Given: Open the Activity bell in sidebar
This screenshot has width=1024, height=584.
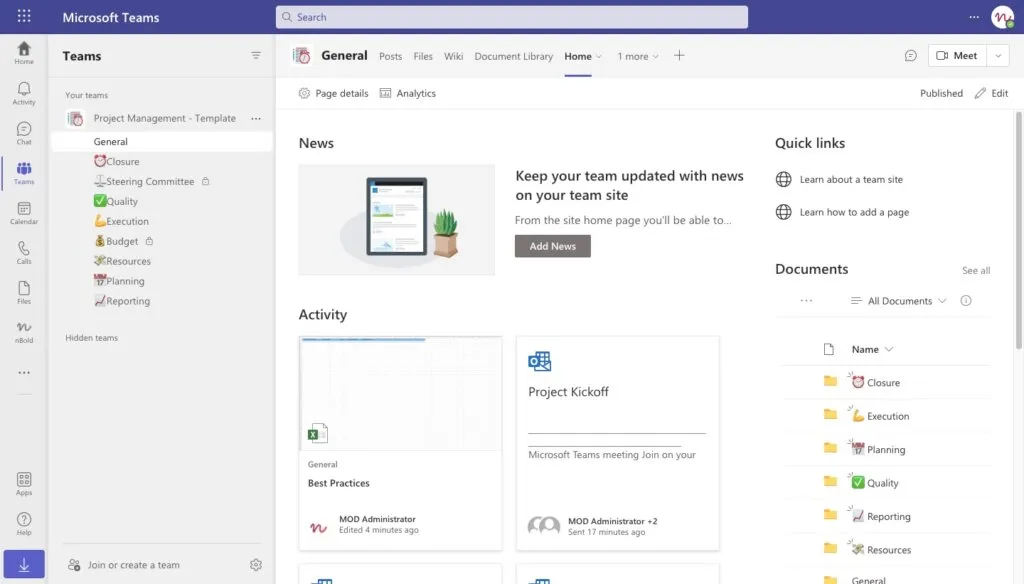Looking at the screenshot, I should [24, 93].
